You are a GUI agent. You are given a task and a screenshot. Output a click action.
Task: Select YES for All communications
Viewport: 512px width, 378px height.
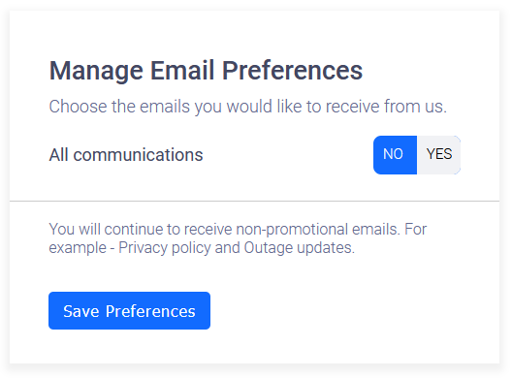(x=439, y=155)
